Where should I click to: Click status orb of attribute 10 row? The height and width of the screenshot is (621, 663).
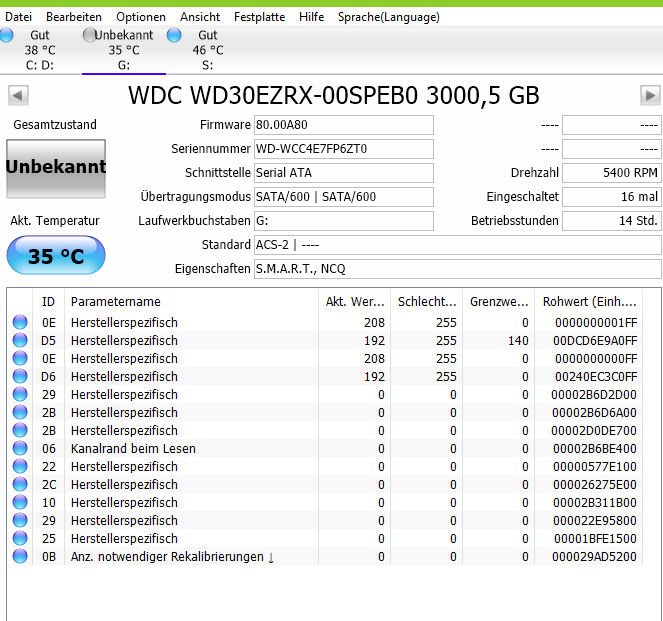[x=20, y=502]
